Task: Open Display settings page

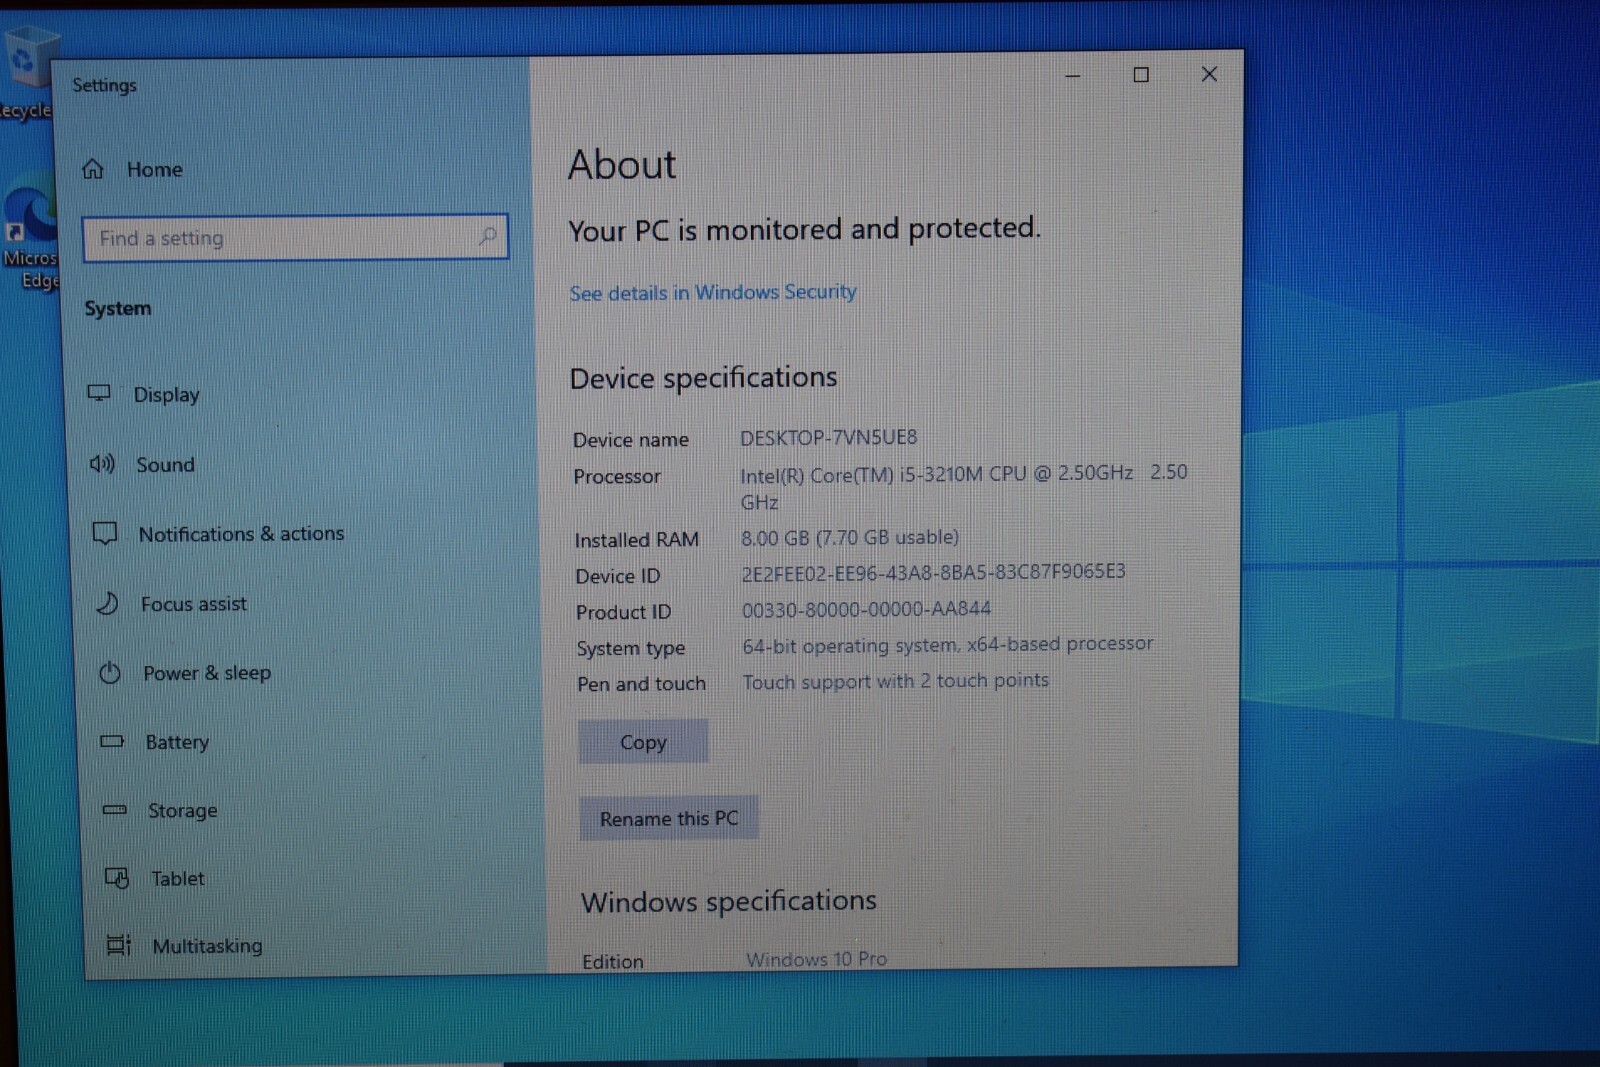Action: tap(167, 395)
